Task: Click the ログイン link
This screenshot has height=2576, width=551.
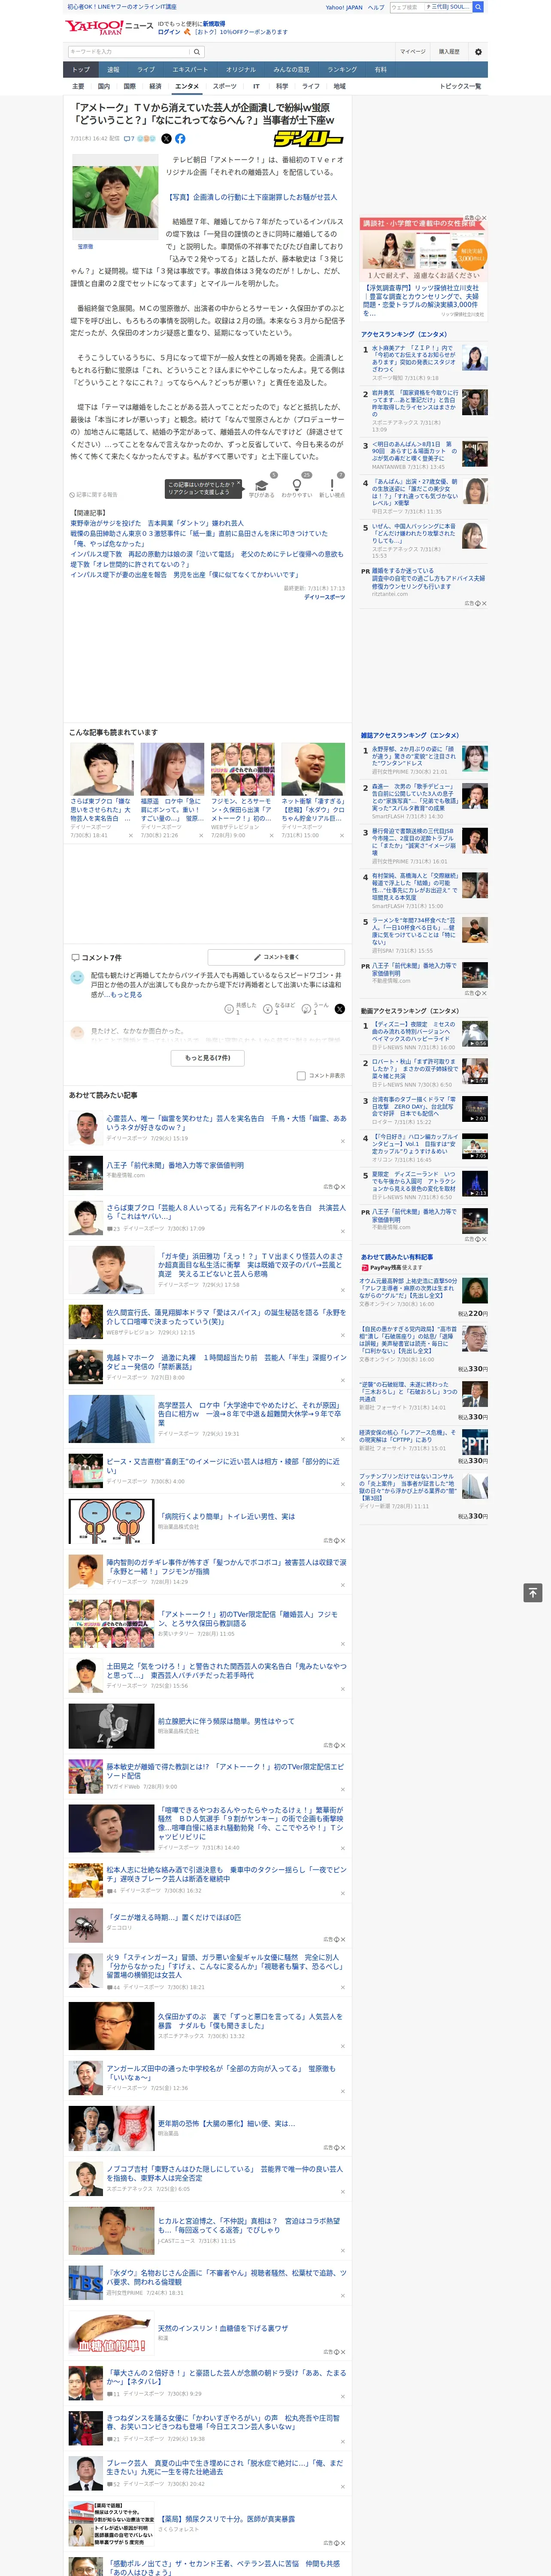Action: tap(169, 32)
